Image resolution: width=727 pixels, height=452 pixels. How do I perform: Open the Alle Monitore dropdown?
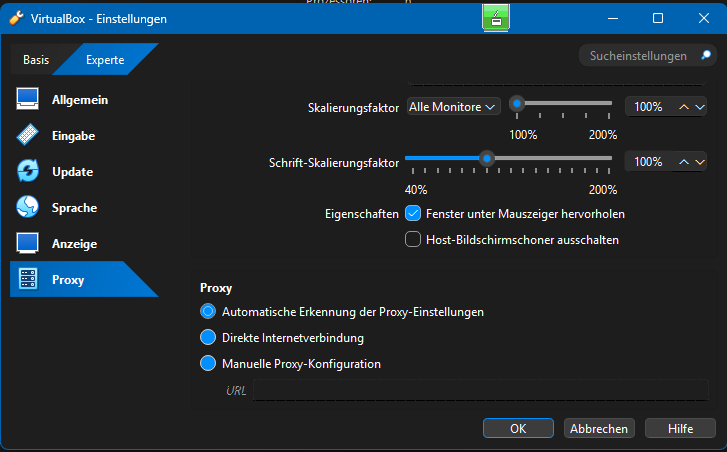click(453, 107)
